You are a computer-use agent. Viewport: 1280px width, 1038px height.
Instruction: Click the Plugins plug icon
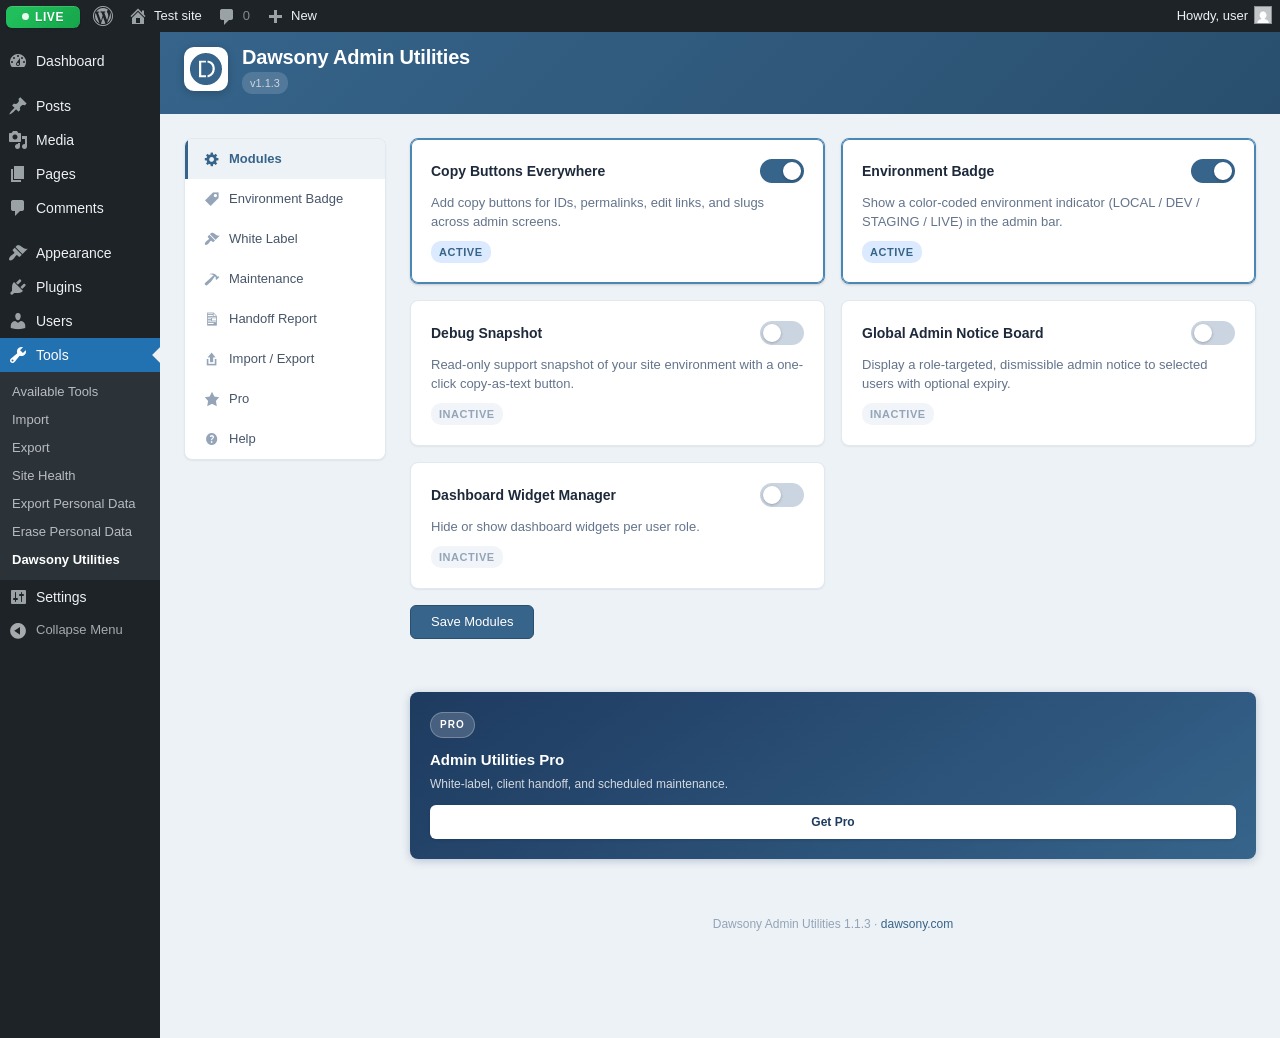point(18,287)
